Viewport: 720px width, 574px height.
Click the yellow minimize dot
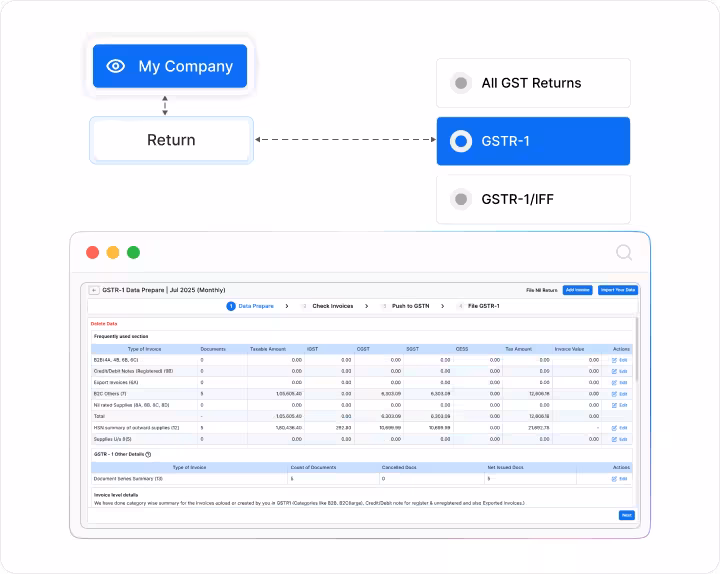coord(113,253)
